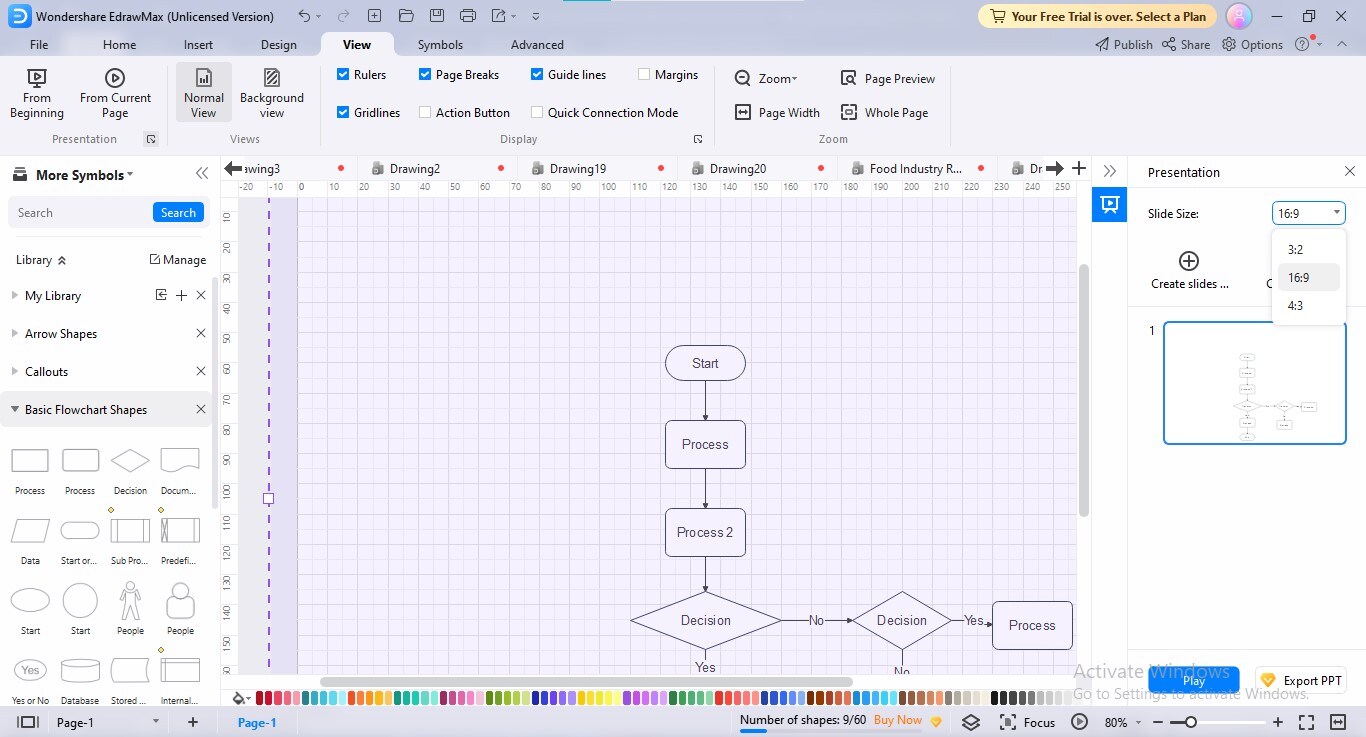Enter Focus mode from status bar
This screenshot has width=1366, height=737.
[x=1027, y=722]
